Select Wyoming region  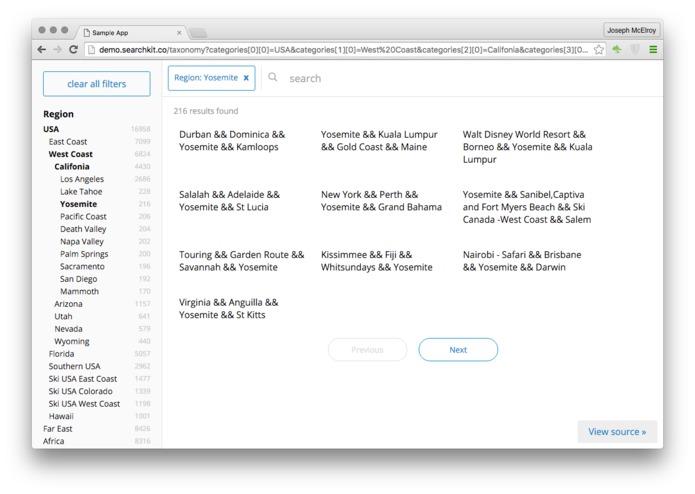point(72,341)
